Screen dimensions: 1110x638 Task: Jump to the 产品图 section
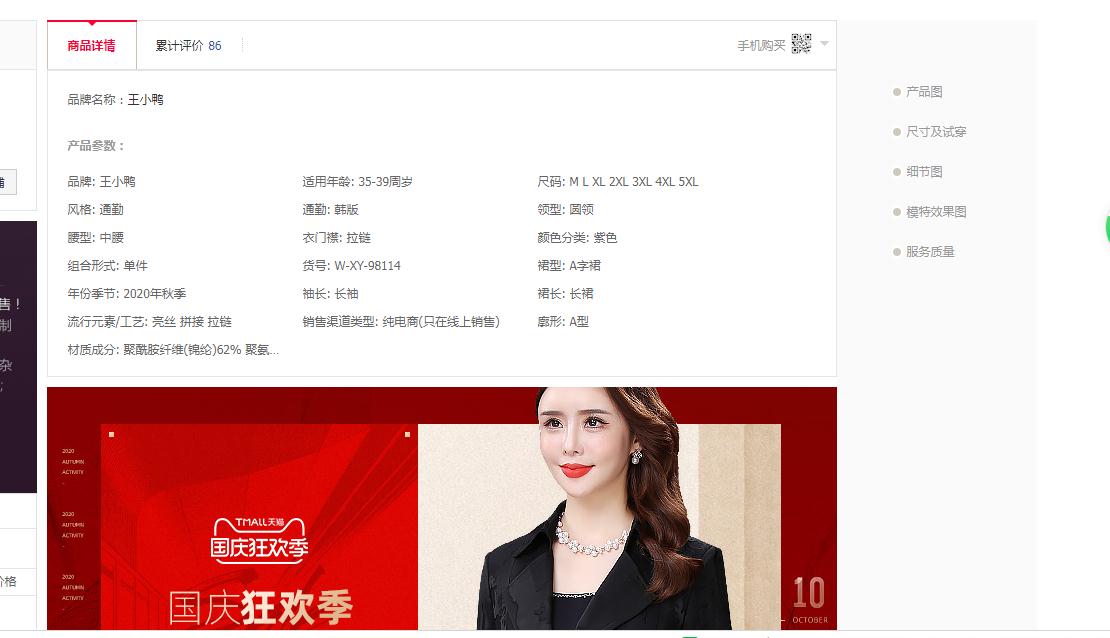click(x=923, y=92)
